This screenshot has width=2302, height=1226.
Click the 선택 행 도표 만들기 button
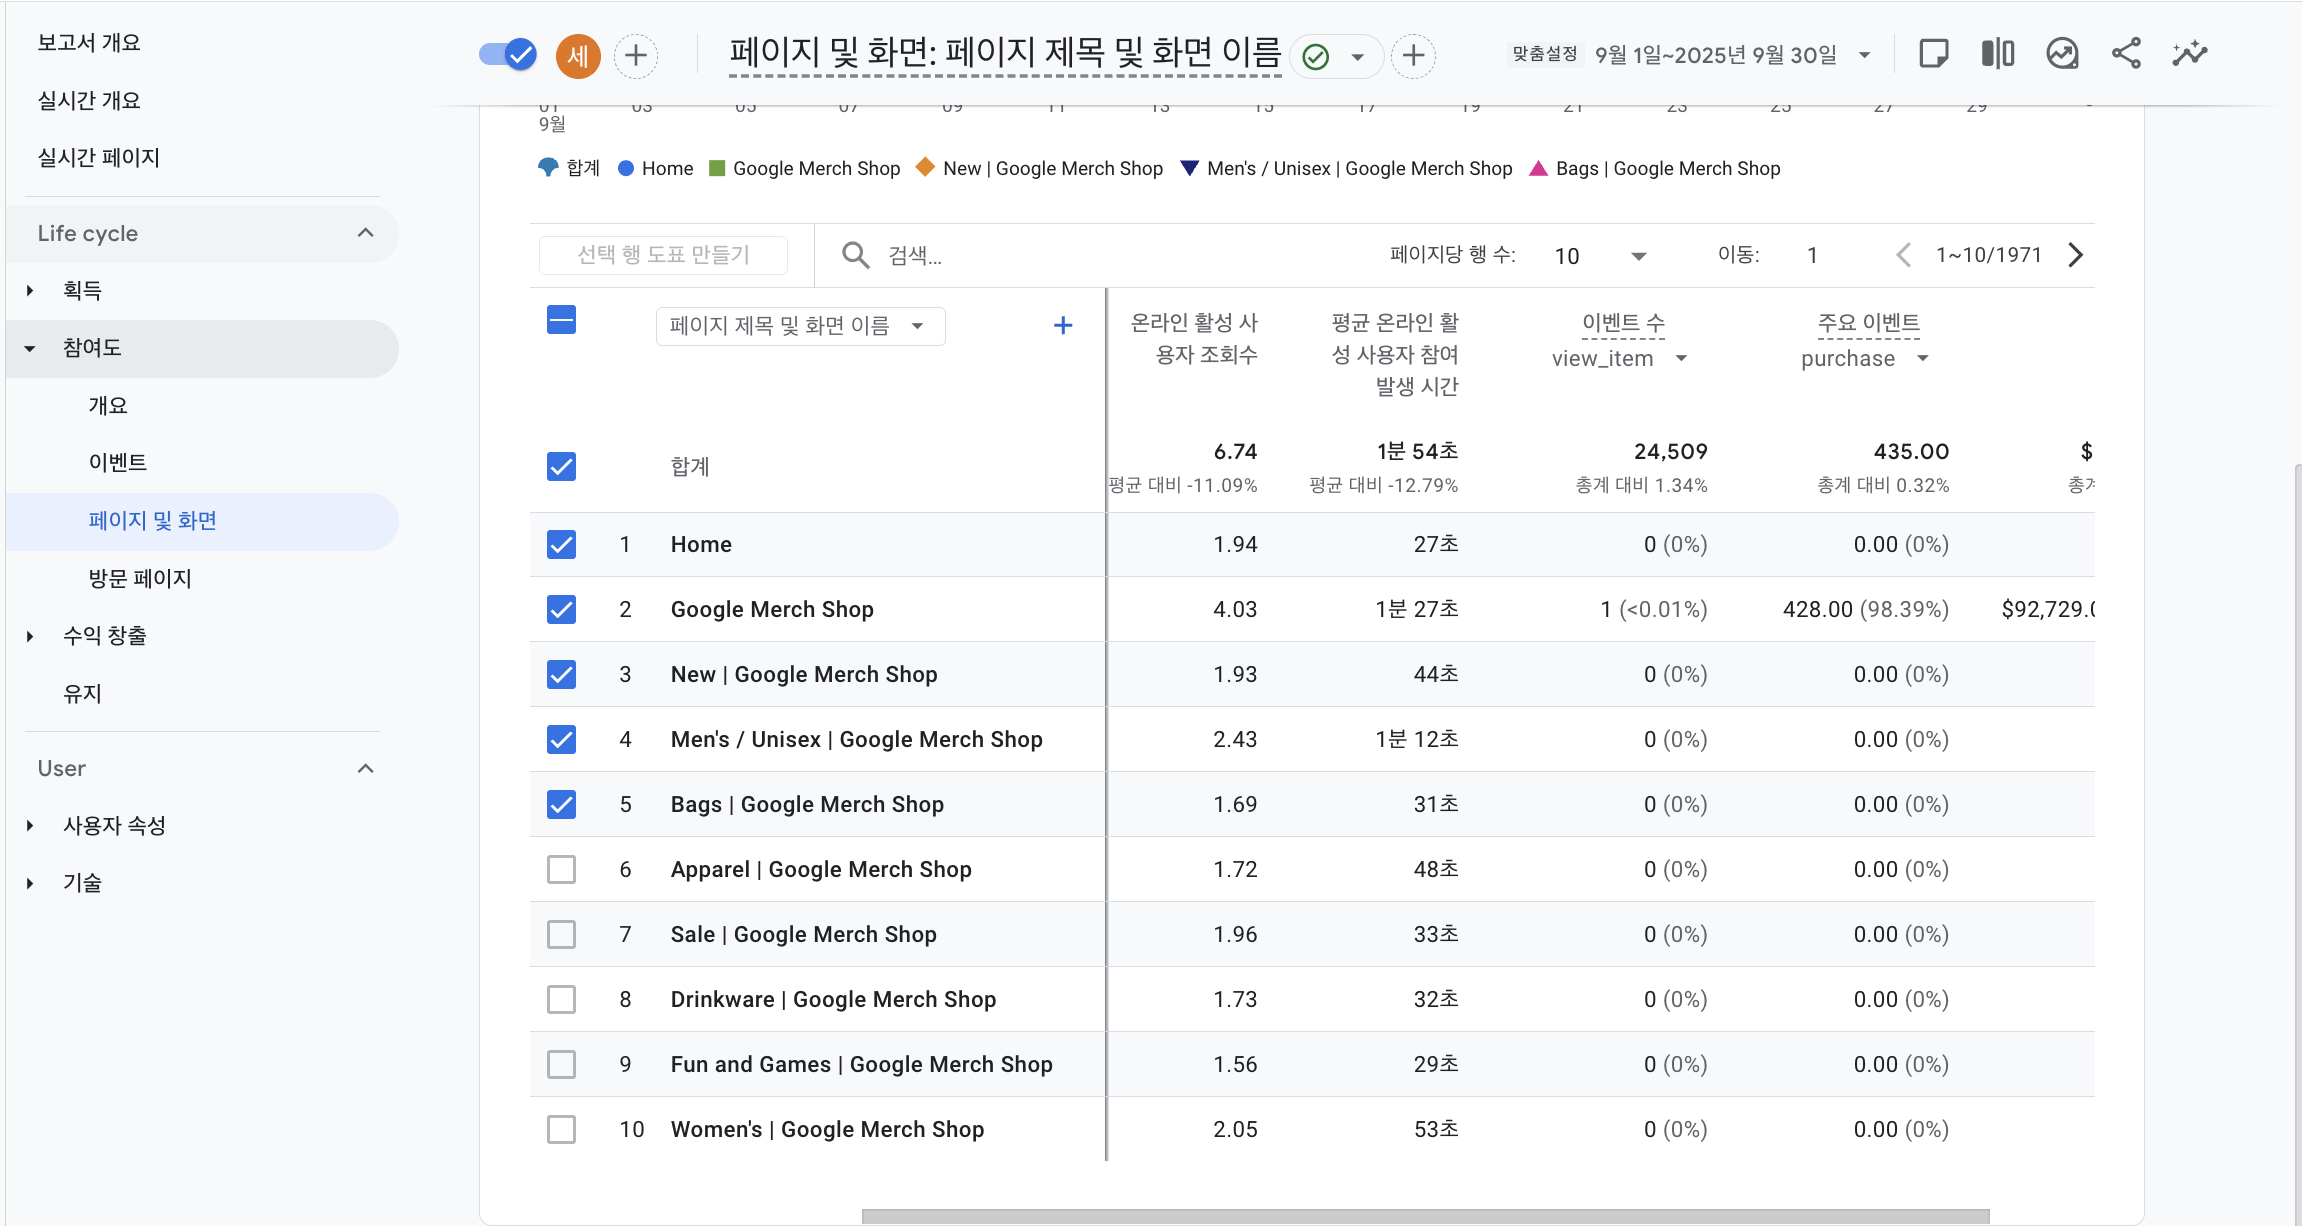(663, 255)
